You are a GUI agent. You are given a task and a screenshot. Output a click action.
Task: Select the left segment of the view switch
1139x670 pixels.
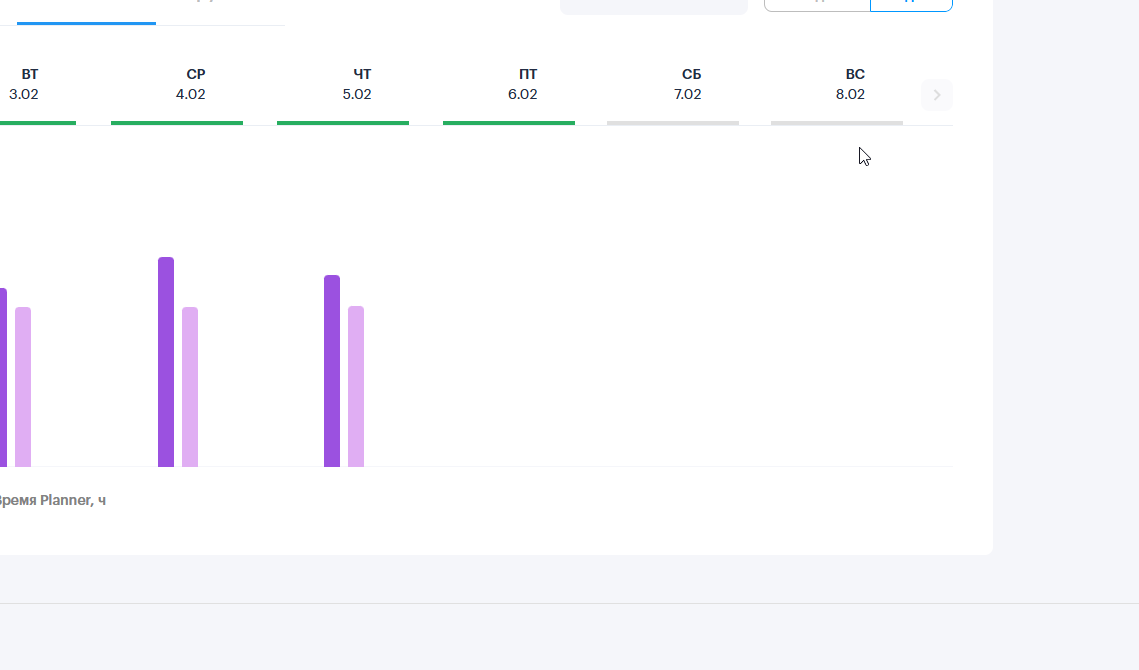tap(817, 4)
